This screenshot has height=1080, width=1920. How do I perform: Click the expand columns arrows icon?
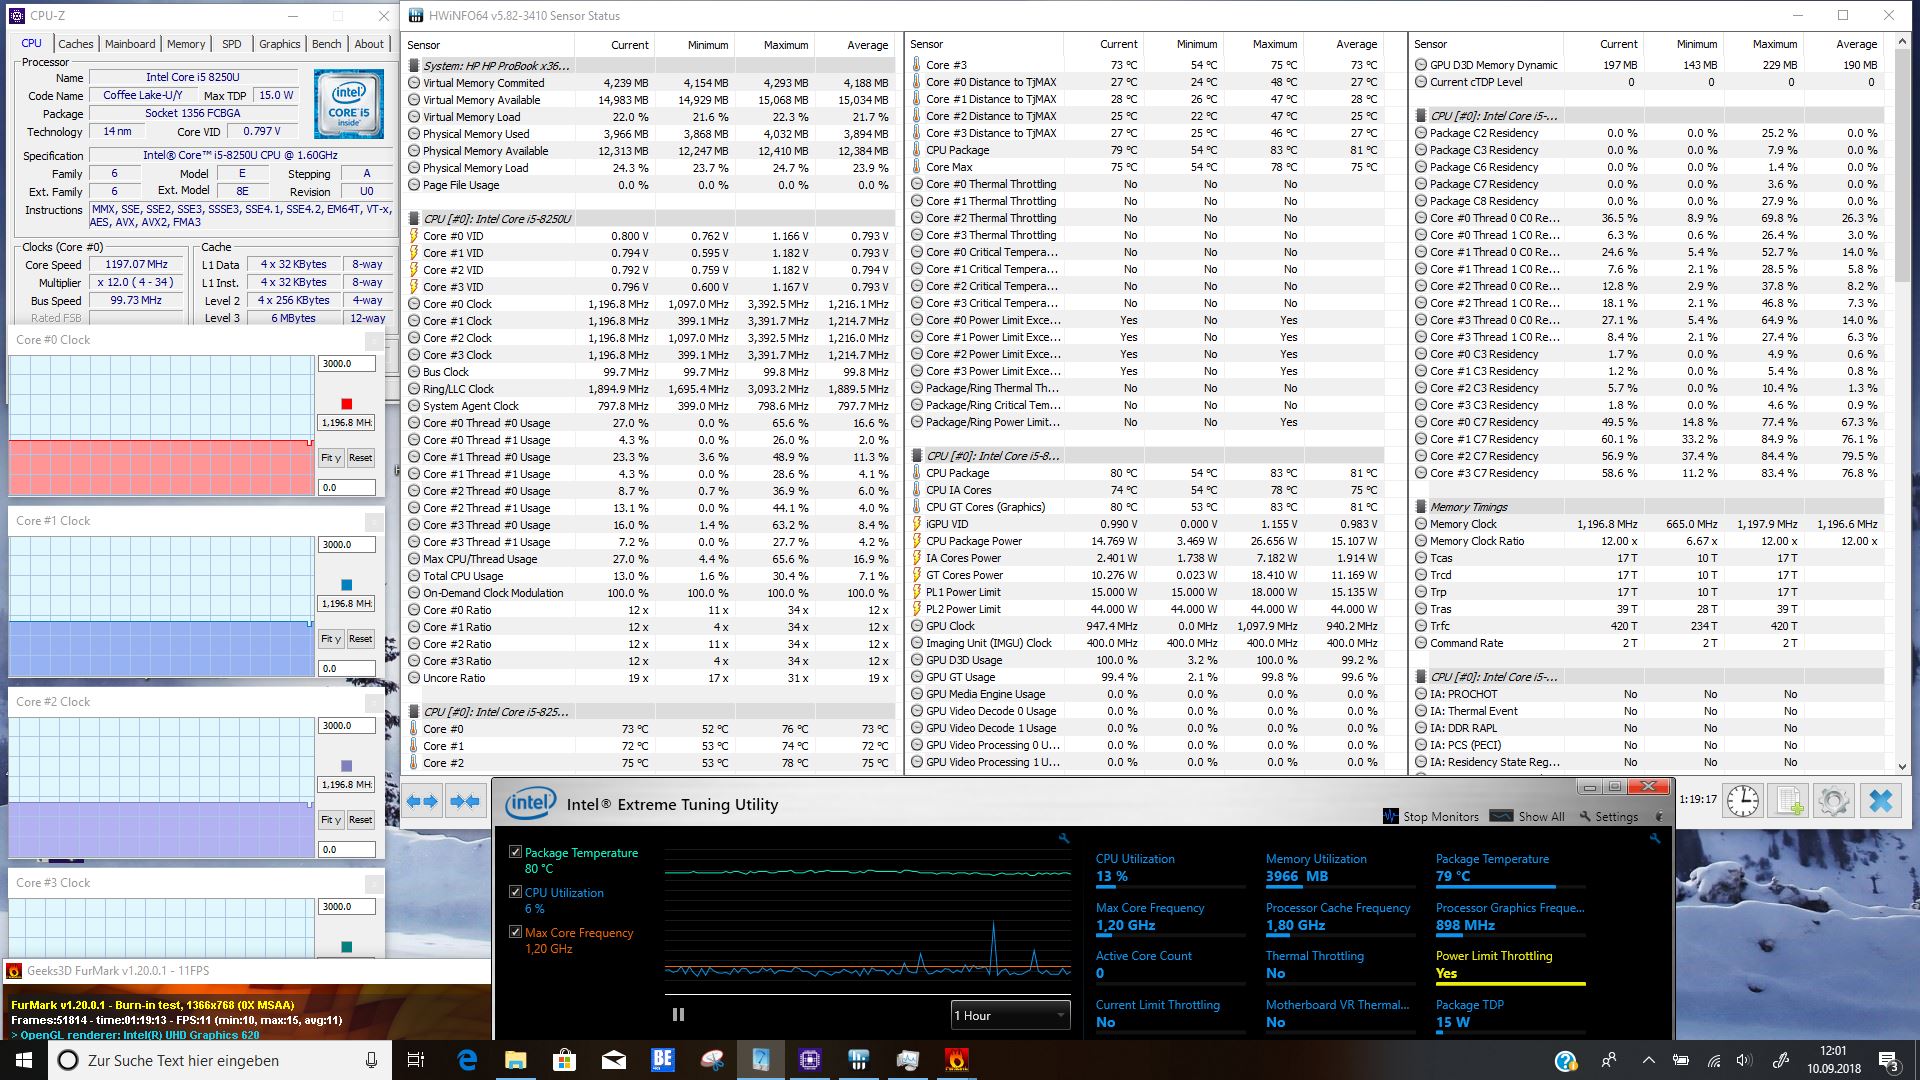tap(423, 801)
